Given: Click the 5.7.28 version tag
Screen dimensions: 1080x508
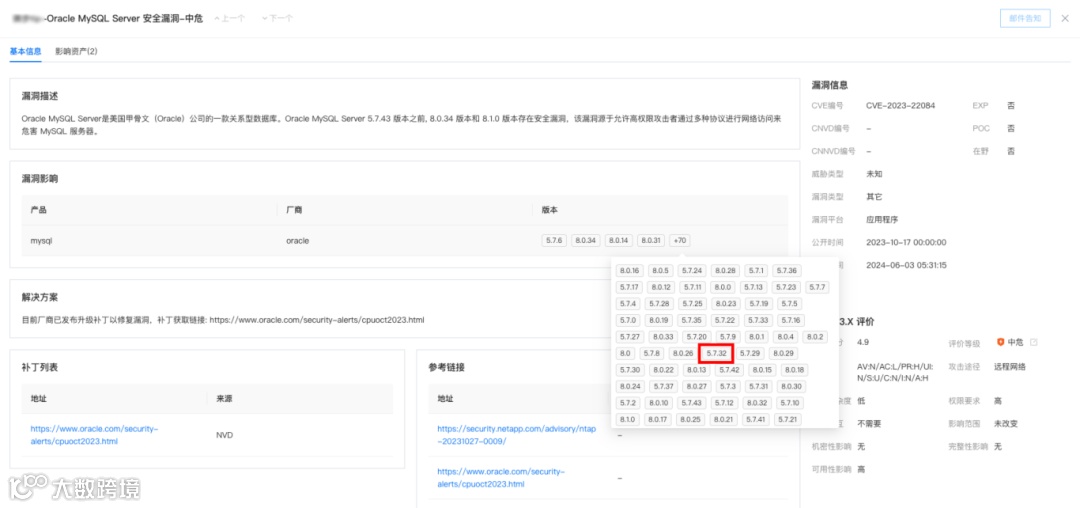Looking at the screenshot, I should 659,304.
